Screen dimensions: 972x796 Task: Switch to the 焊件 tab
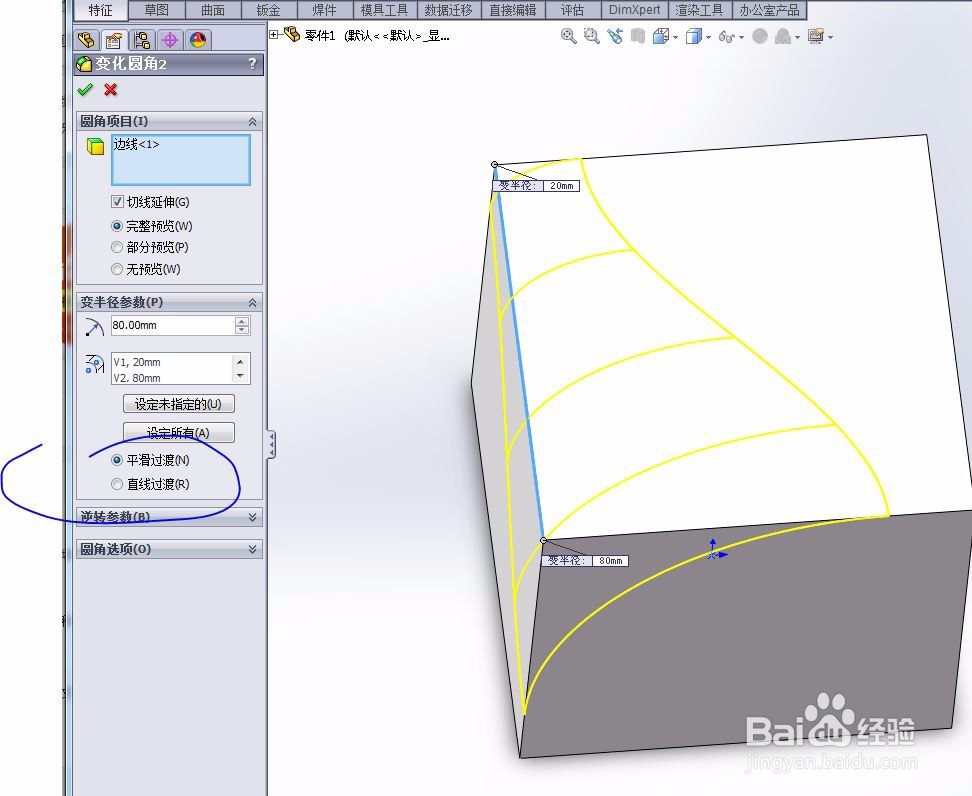coord(324,10)
